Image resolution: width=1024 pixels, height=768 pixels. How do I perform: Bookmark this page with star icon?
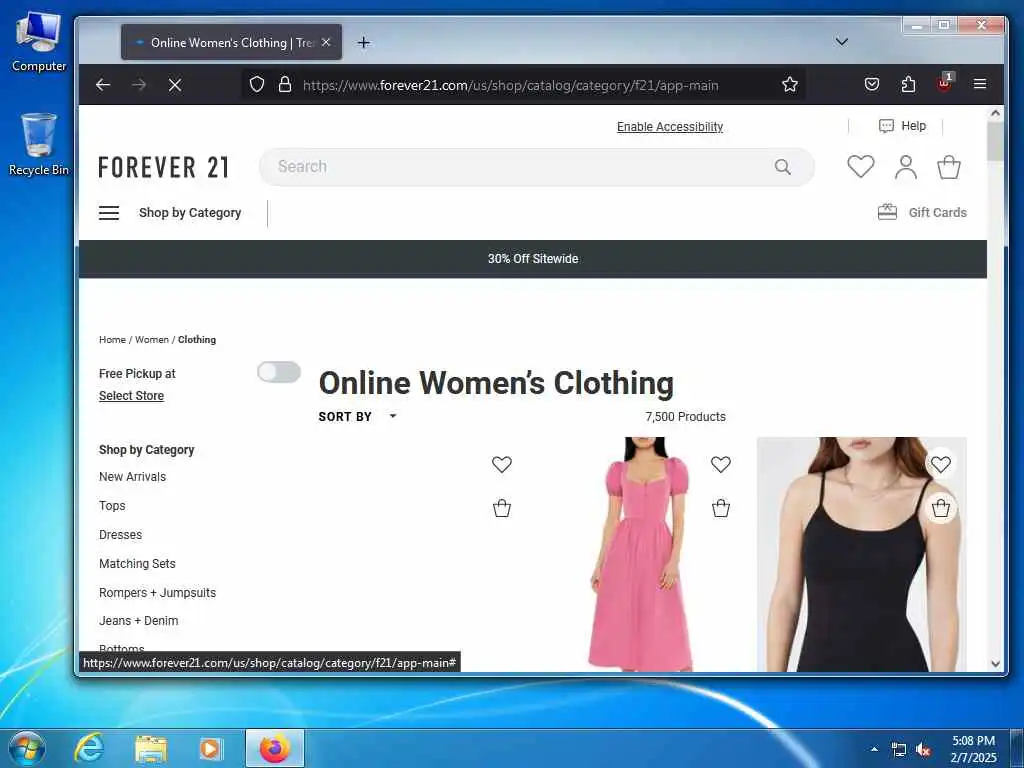[790, 84]
